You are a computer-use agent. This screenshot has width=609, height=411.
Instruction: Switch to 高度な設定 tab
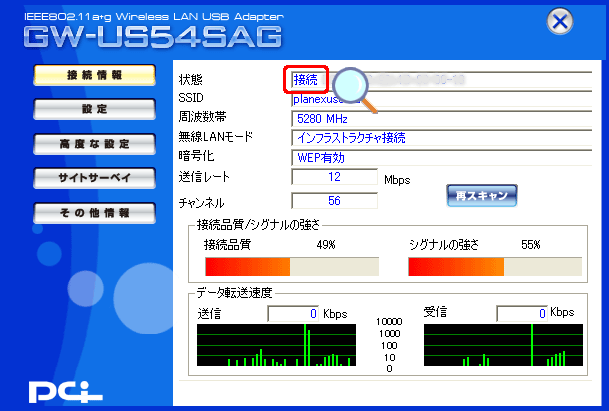pos(94,144)
